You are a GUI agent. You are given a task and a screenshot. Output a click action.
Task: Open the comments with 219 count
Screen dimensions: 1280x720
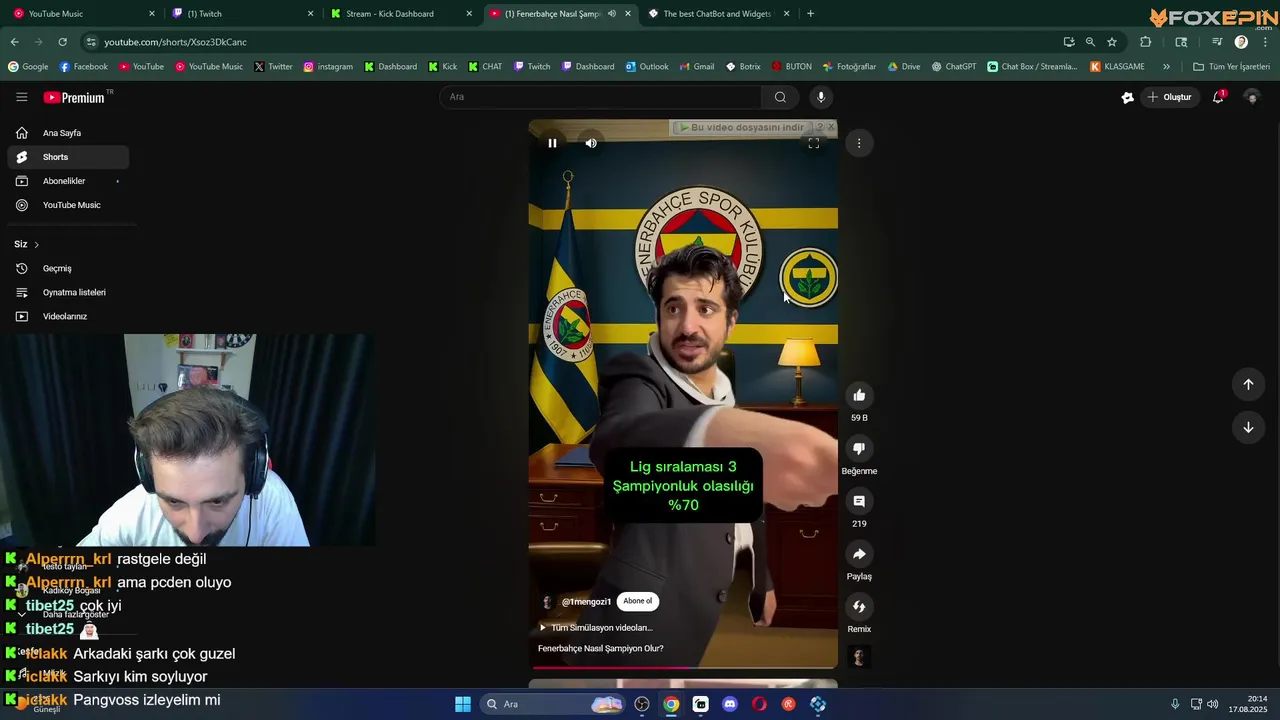click(x=859, y=501)
